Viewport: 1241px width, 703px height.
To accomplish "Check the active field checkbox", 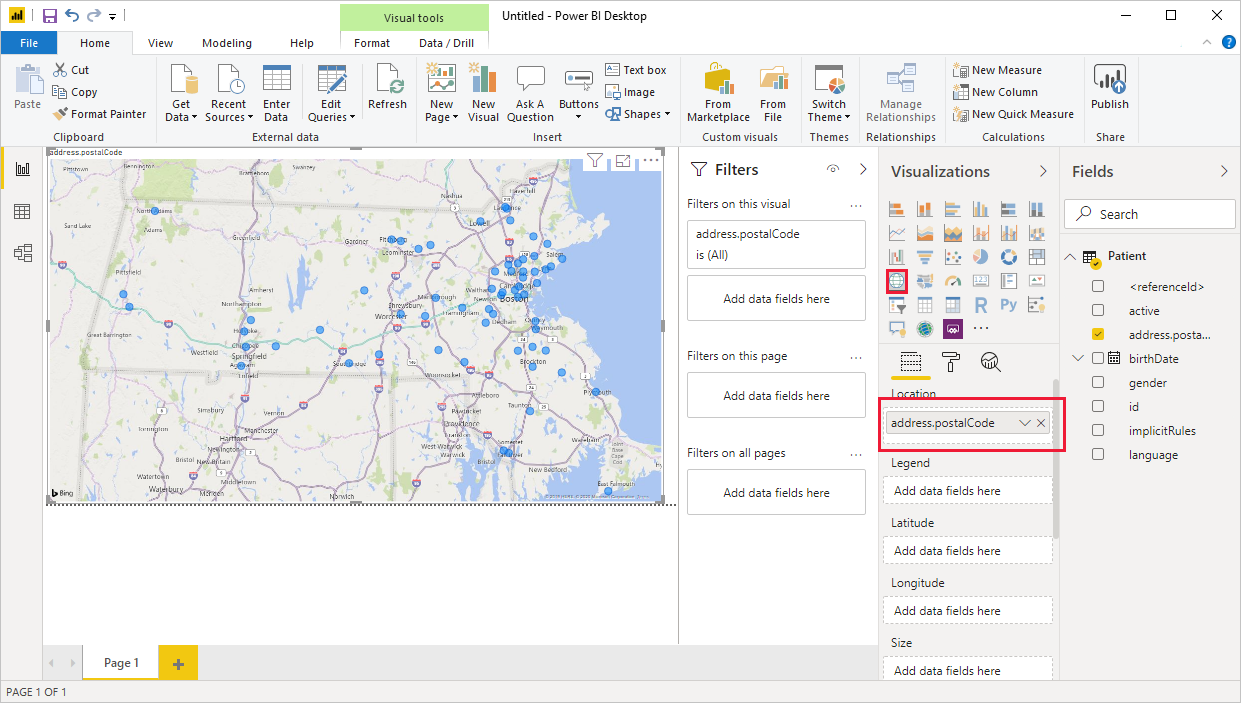I will click(x=1098, y=311).
